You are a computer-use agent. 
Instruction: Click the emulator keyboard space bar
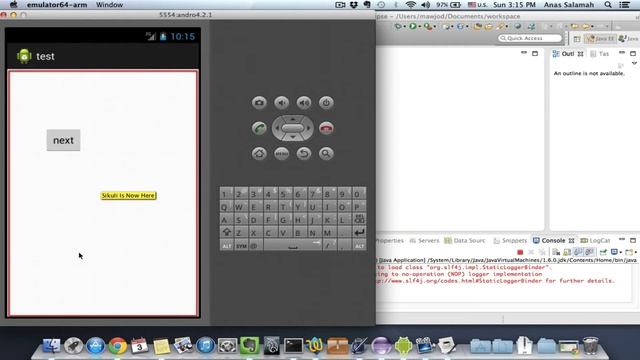[293, 245]
